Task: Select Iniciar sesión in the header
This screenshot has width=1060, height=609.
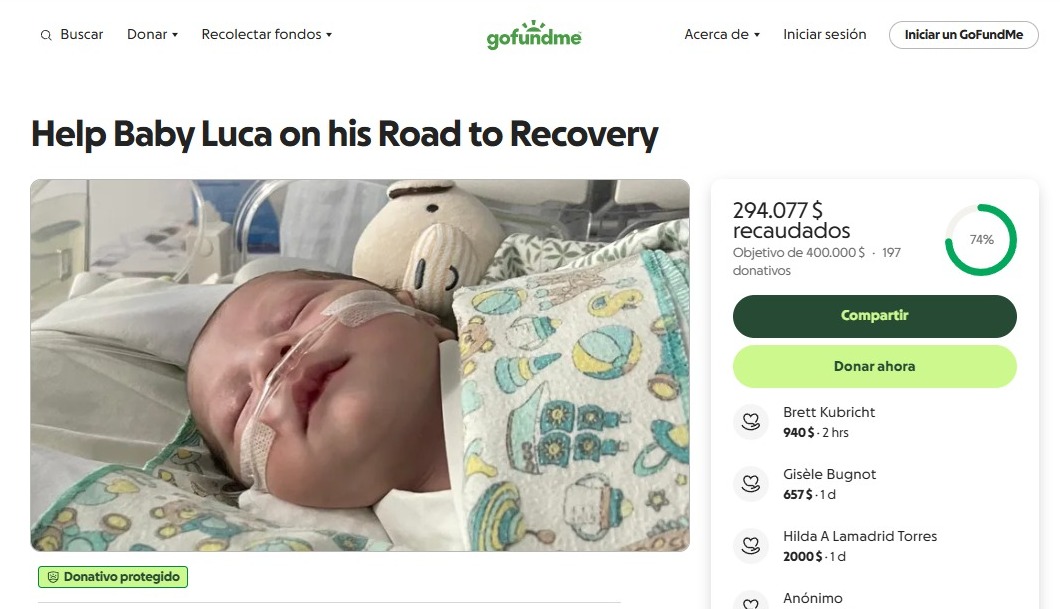Action: (824, 34)
